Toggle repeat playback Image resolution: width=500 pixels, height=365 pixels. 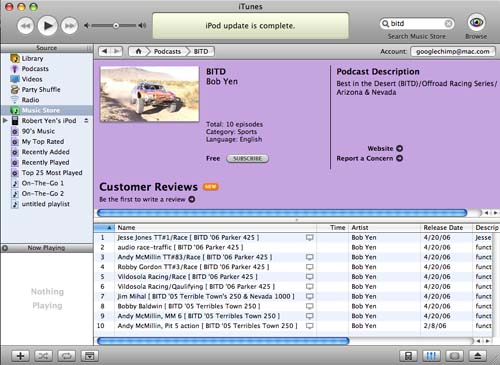[x=66, y=356]
